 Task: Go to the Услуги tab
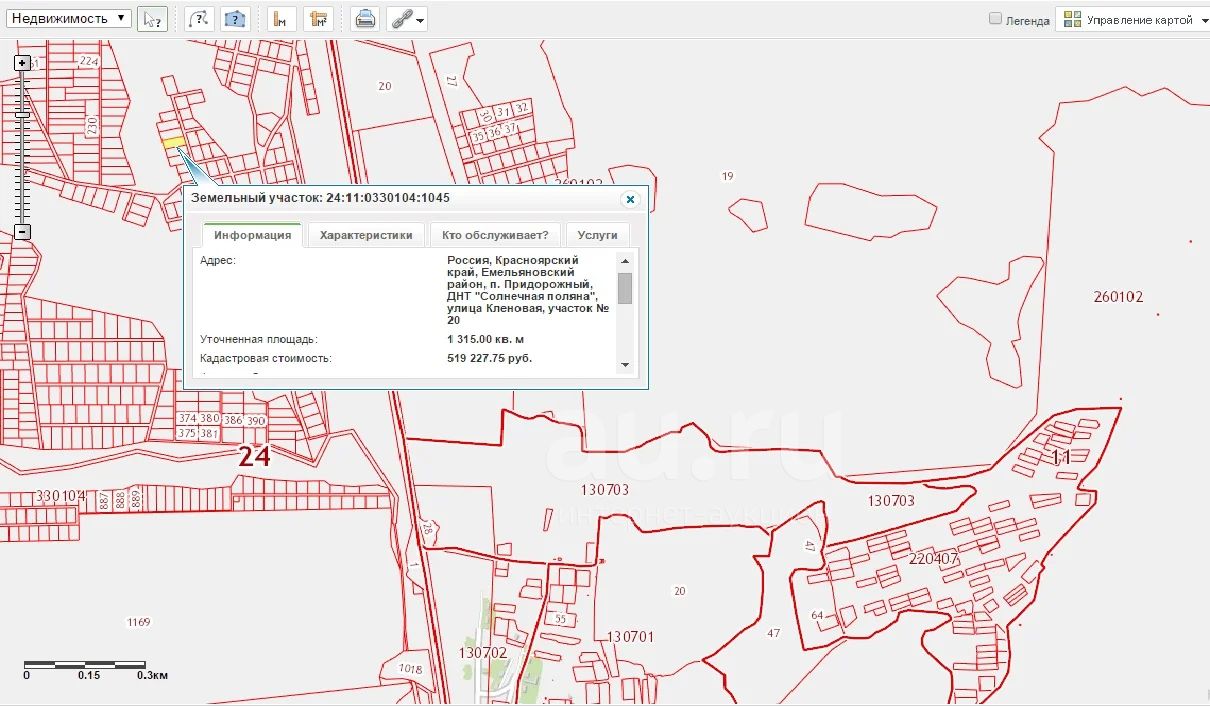coord(597,235)
